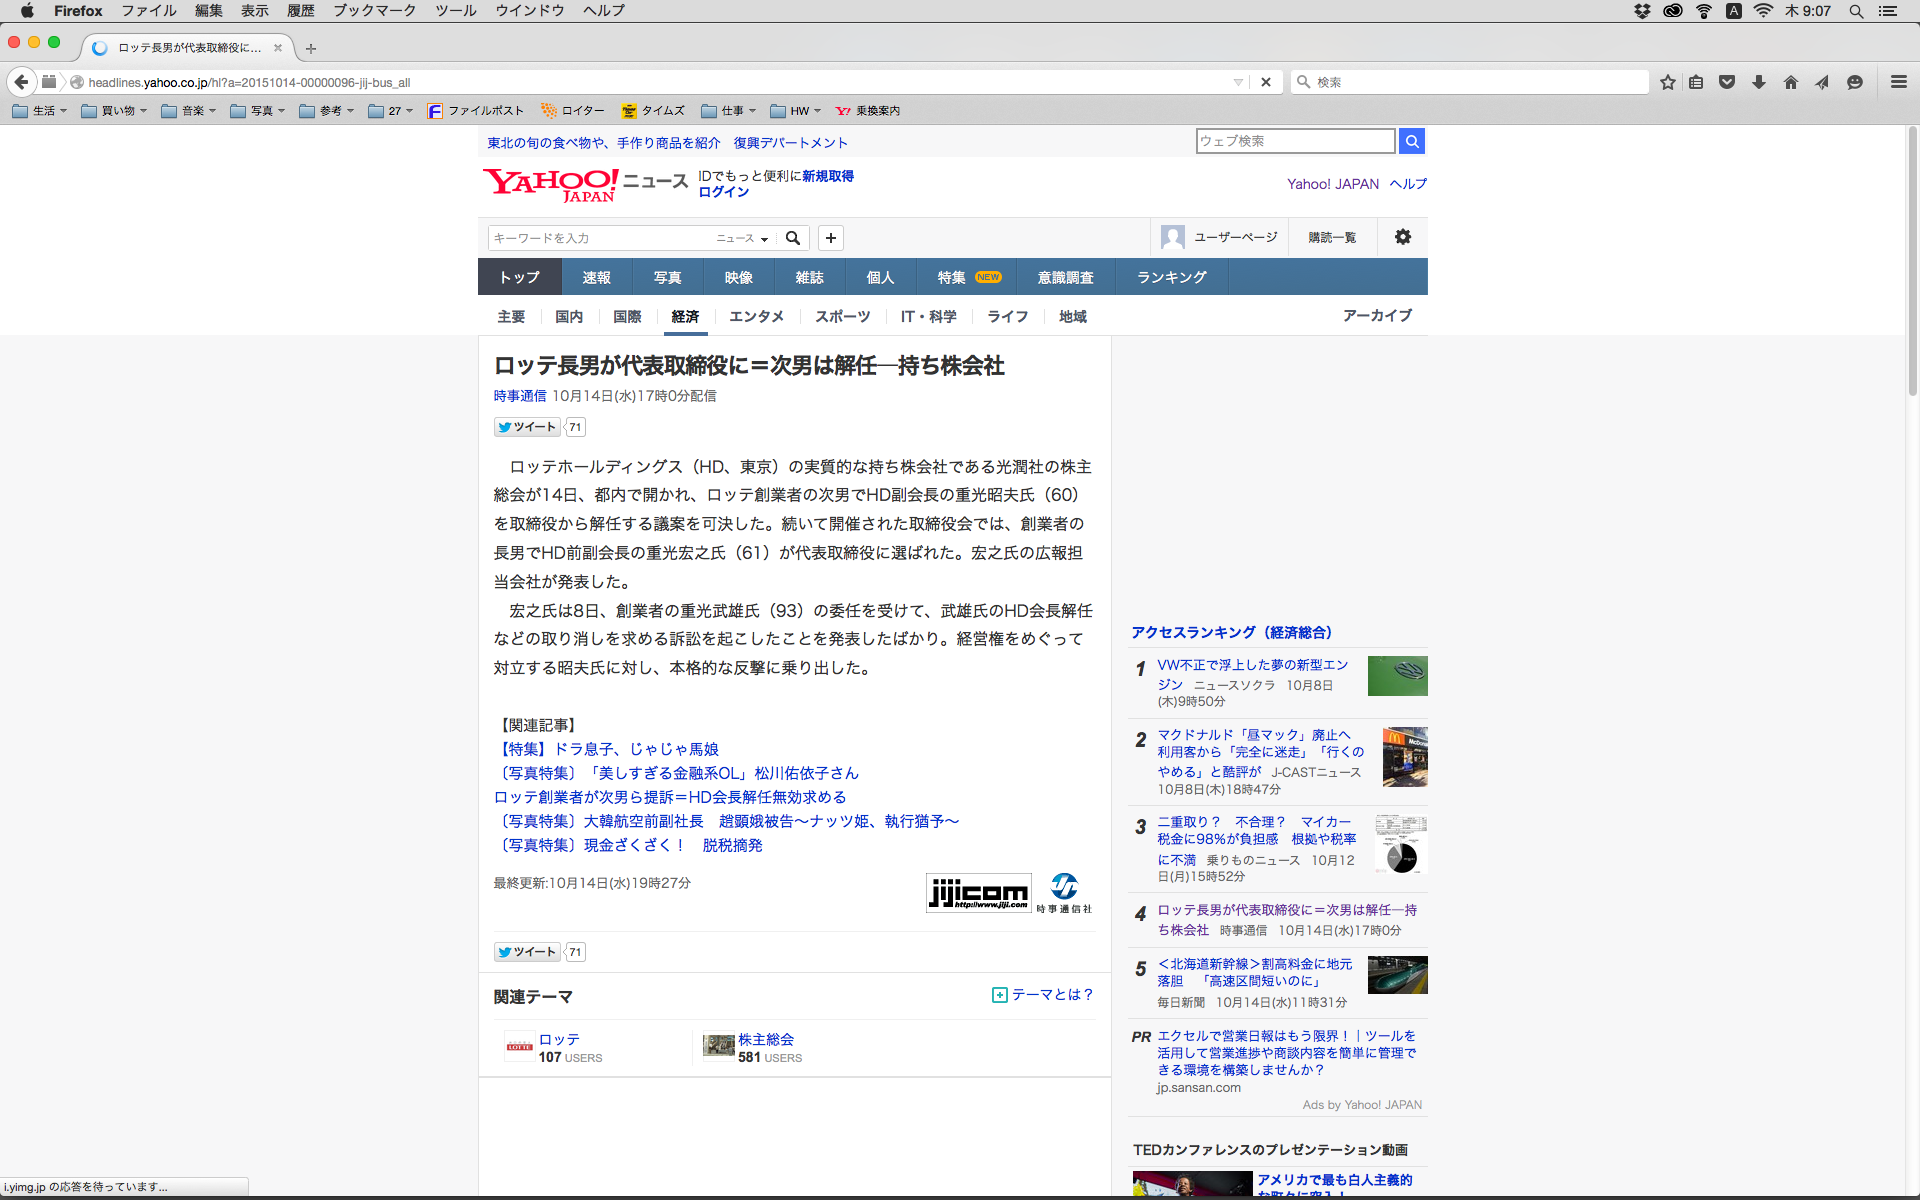Click the blue web search magnifier button
This screenshot has height=1200, width=1920.
tap(1411, 141)
